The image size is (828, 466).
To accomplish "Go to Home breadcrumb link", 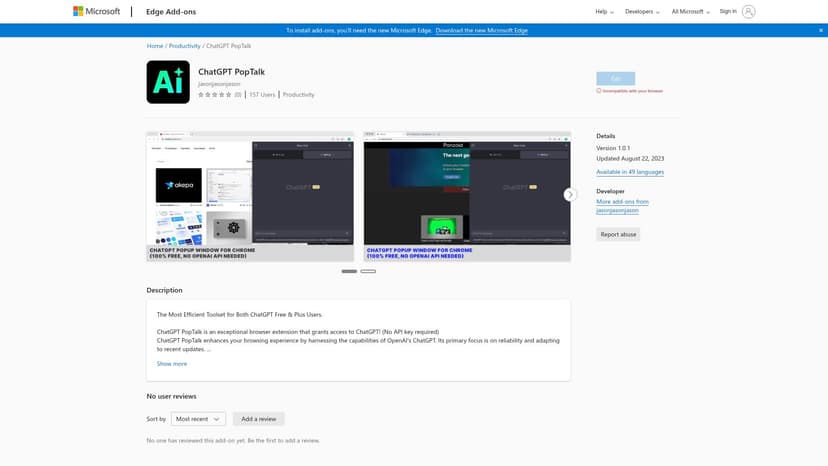I will pyautogui.click(x=155, y=46).
